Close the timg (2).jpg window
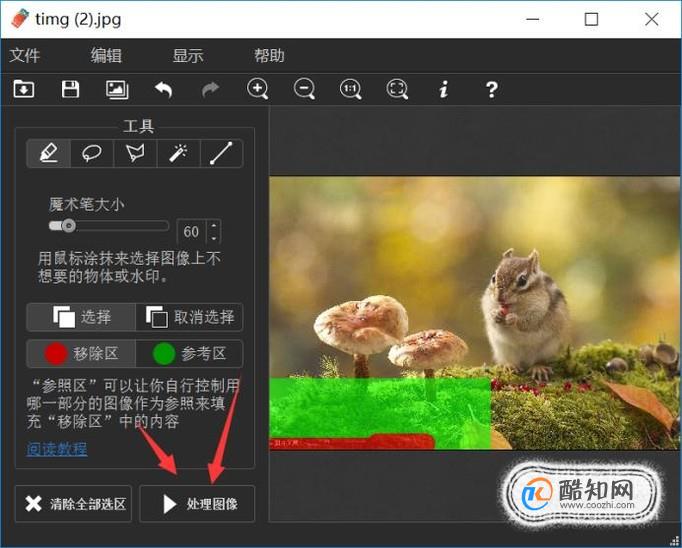 tap(652, 19)
